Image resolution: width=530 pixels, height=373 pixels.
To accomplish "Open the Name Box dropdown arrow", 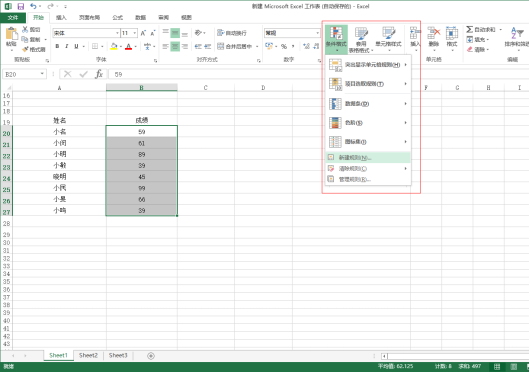I will pos(42,74).
